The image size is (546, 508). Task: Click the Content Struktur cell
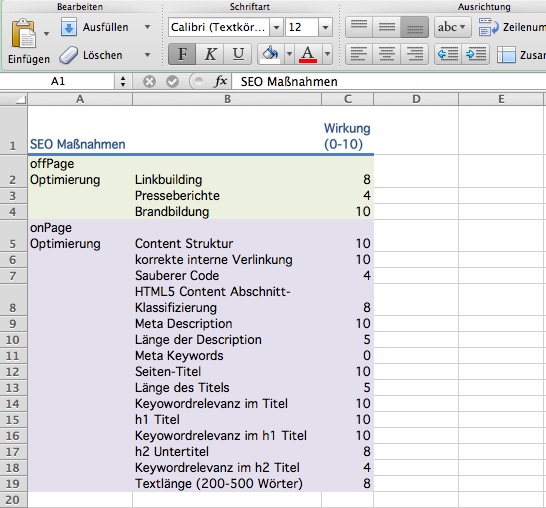pyautogui.click(x=227, y=235)
